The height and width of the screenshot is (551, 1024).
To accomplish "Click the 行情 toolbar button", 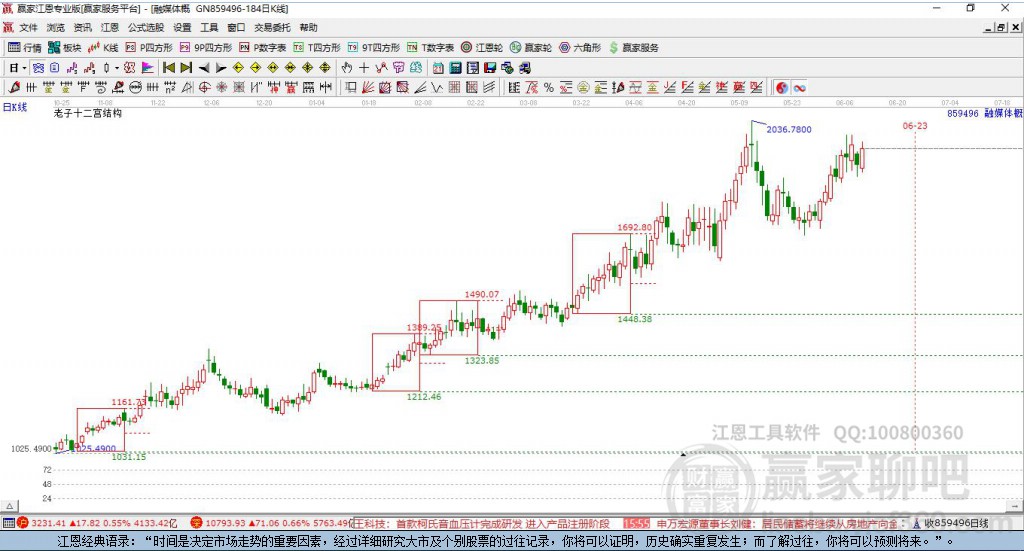I will (x=25, y=48).
